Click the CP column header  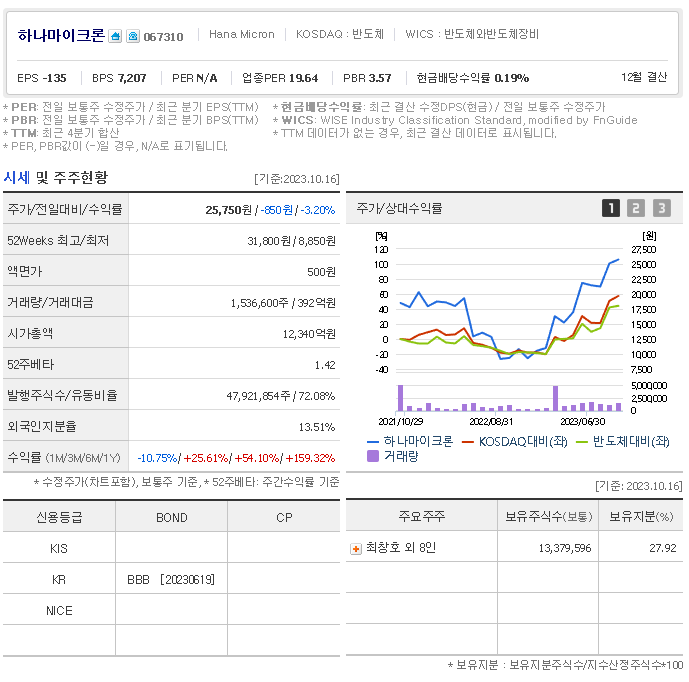click(284, 518)
